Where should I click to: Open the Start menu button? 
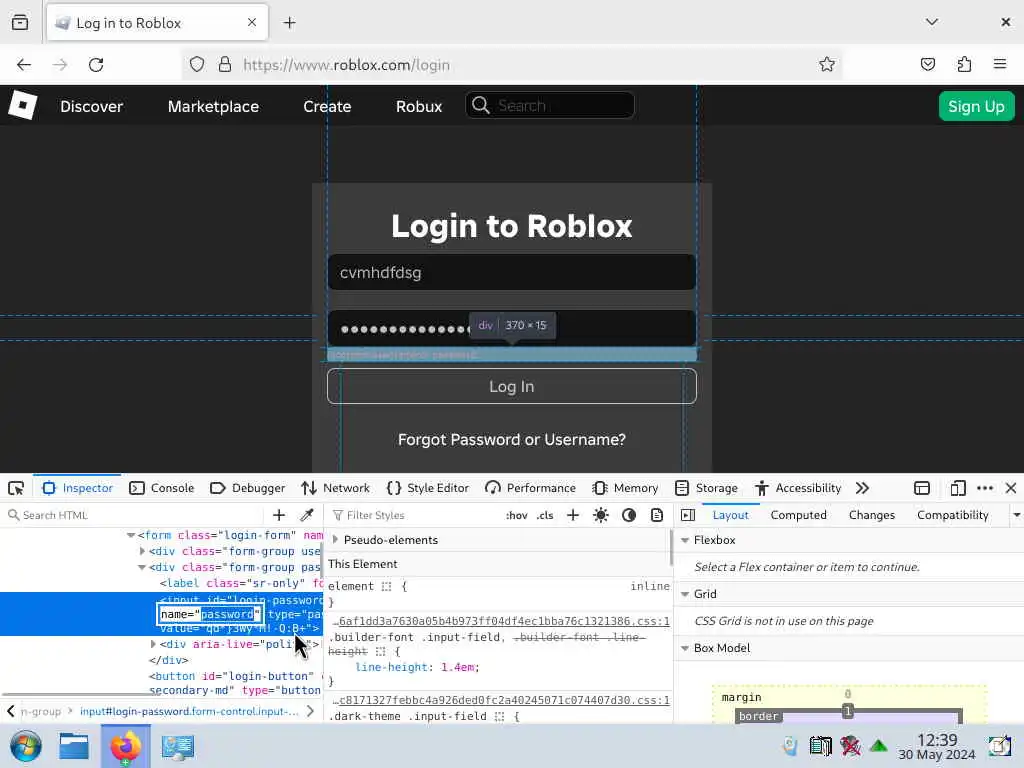25,746
